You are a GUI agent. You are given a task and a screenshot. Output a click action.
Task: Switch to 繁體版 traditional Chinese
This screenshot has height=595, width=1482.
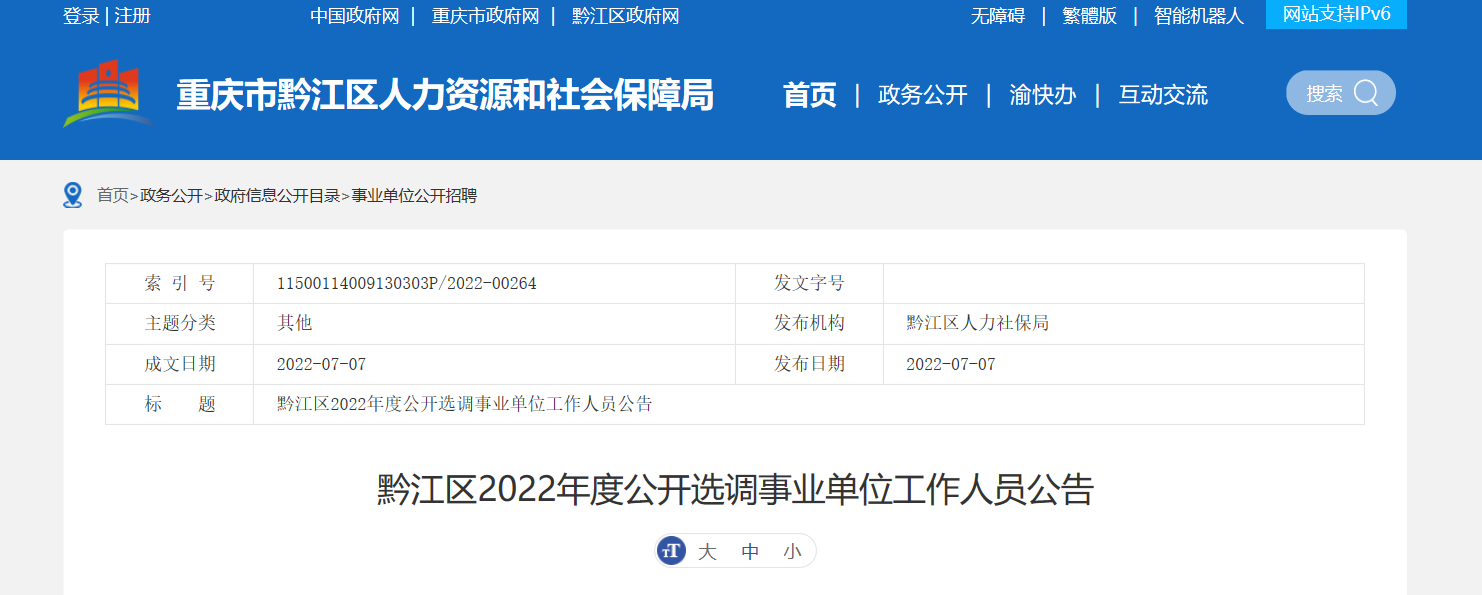[1089, 16]
